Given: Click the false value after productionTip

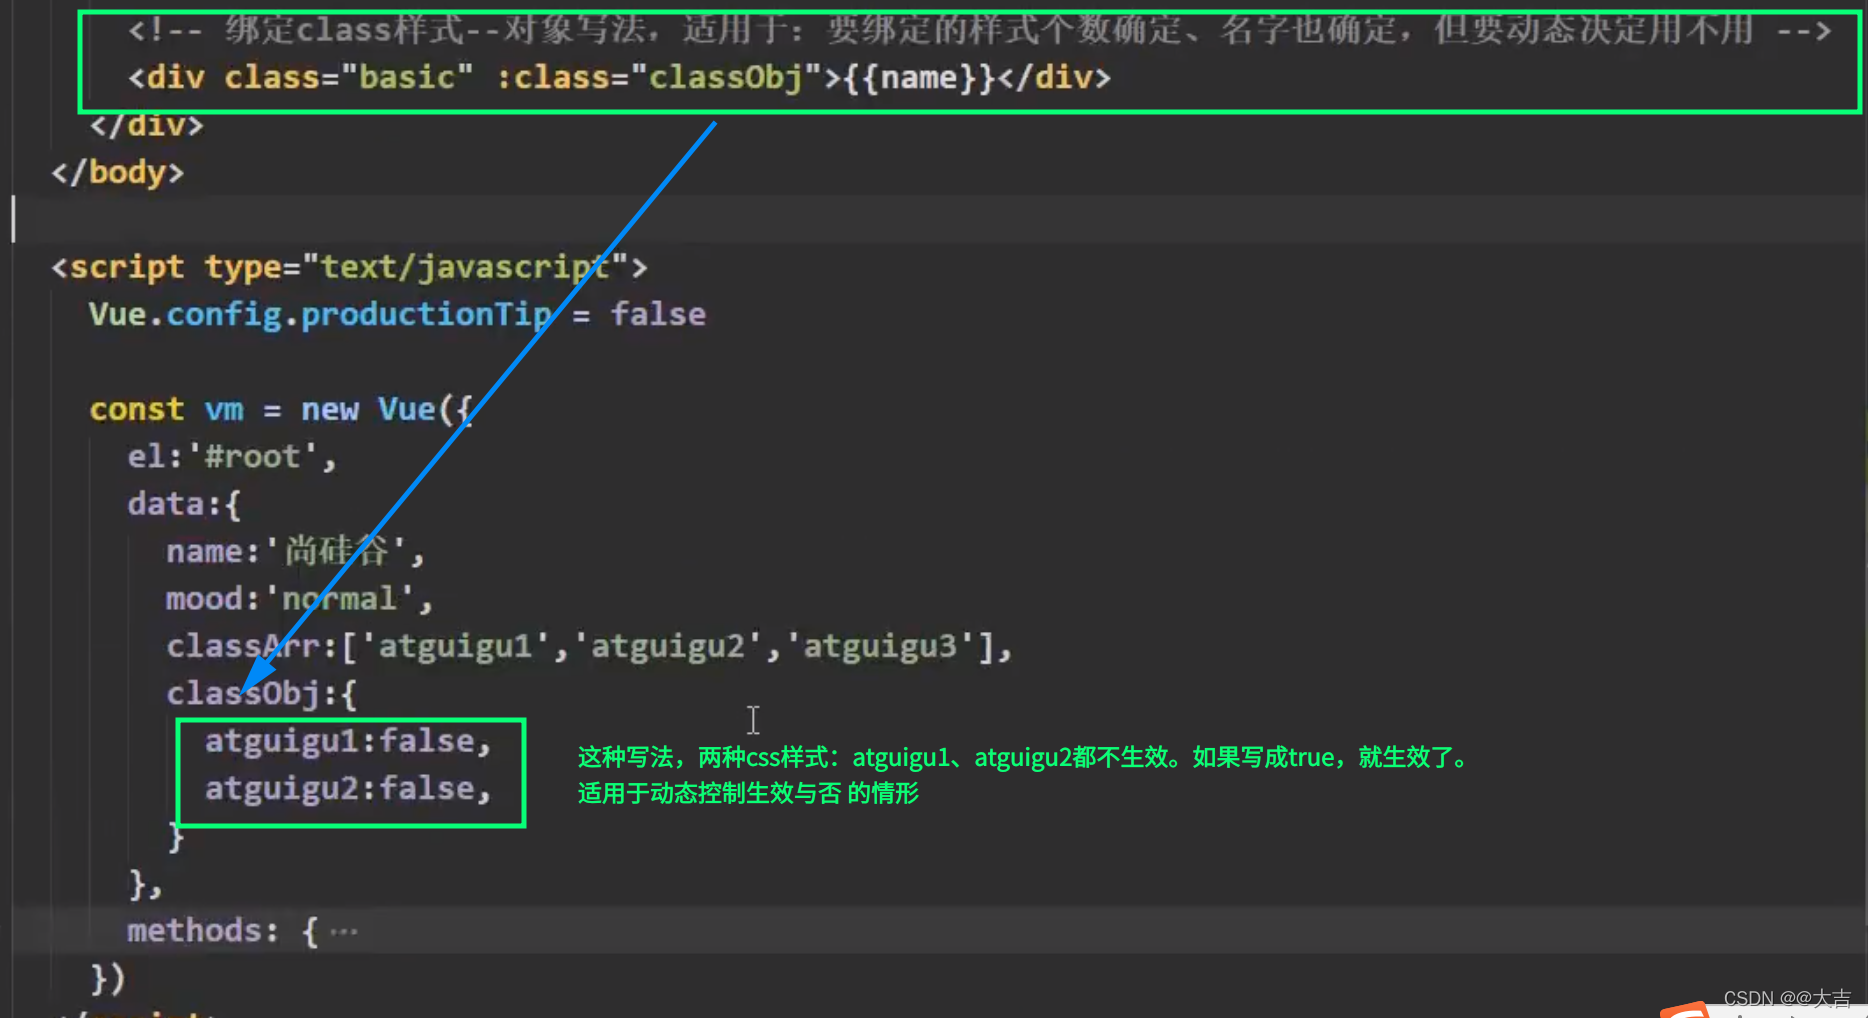Looking at the screenshot, I should click(658, 314).
